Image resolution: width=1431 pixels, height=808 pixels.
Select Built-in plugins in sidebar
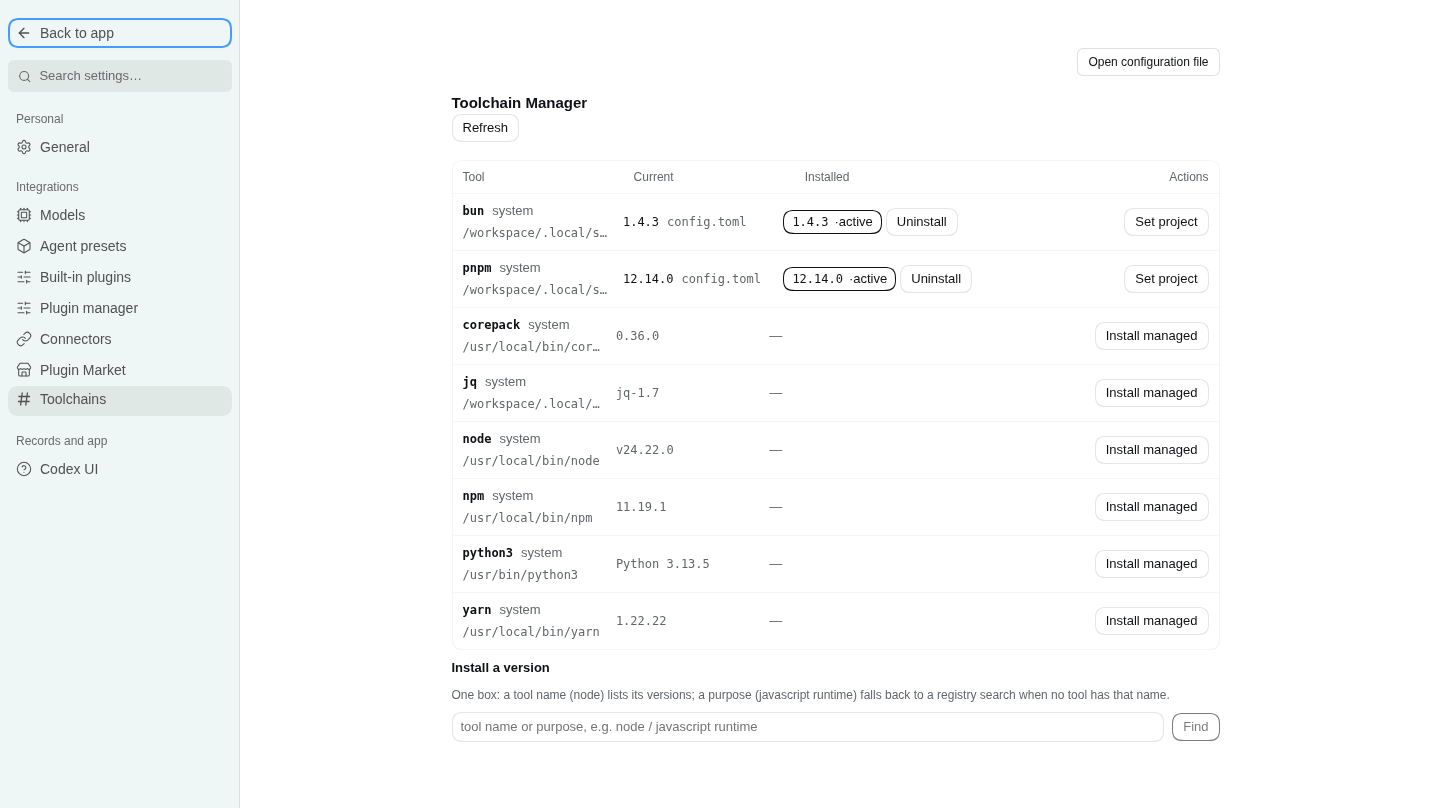(120, 277)
